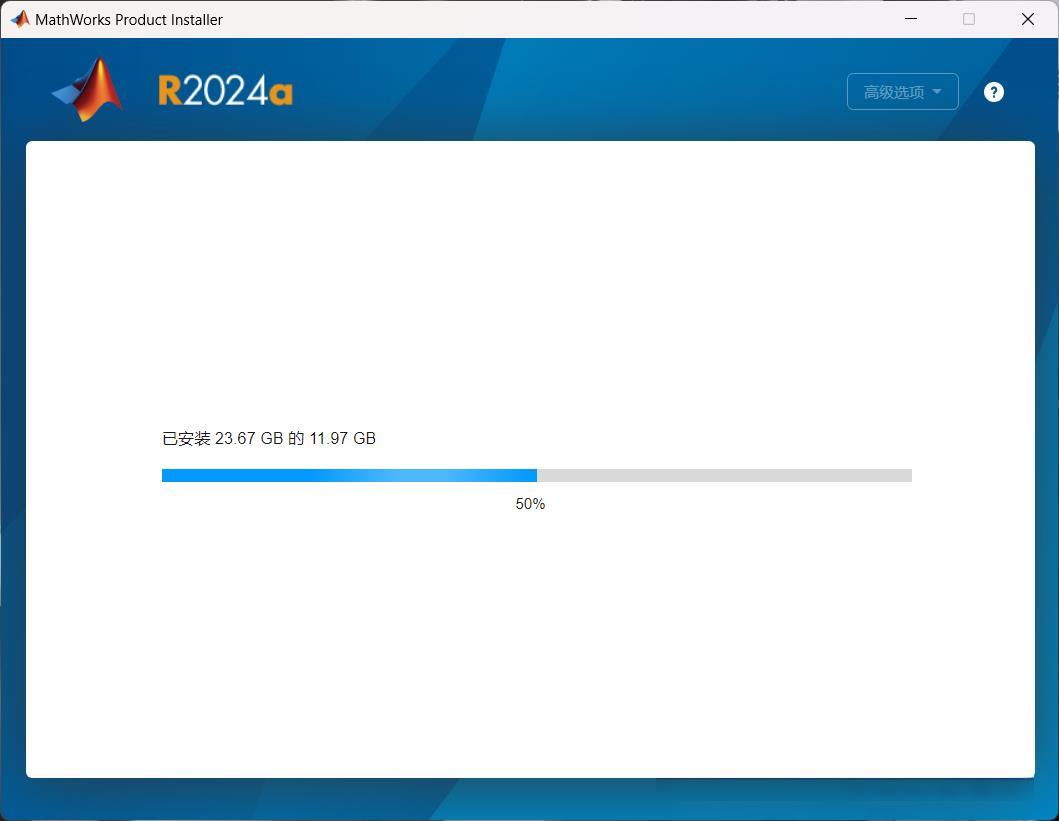Viewport: 1059px width, 821px height.
Task: Click the R2024a release logo
Action: click(226, 90)
